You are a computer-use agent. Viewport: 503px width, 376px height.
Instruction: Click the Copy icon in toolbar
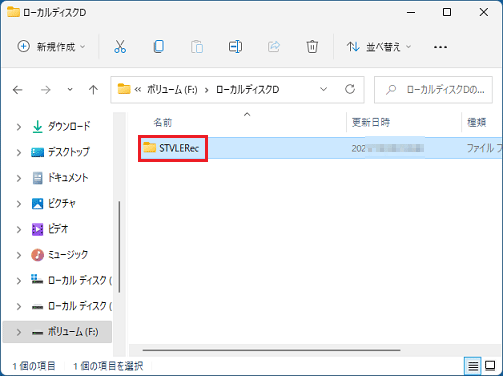click(159, 47)
